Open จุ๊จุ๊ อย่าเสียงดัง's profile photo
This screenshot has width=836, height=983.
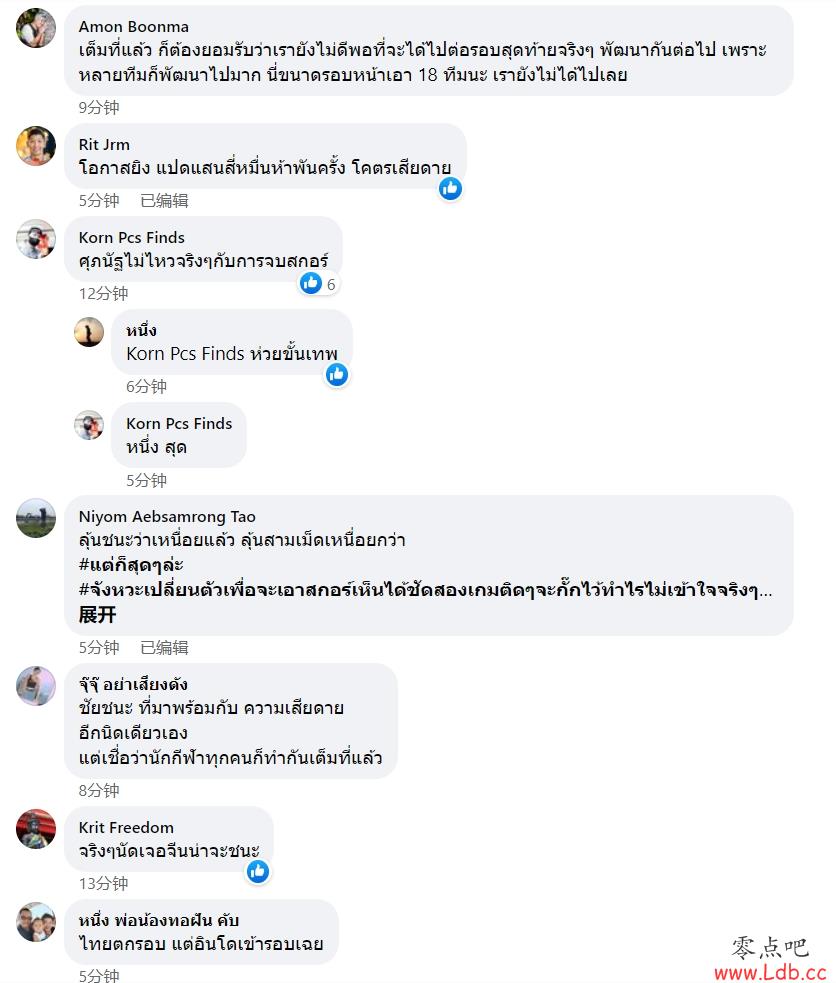(x=36, y=686)
